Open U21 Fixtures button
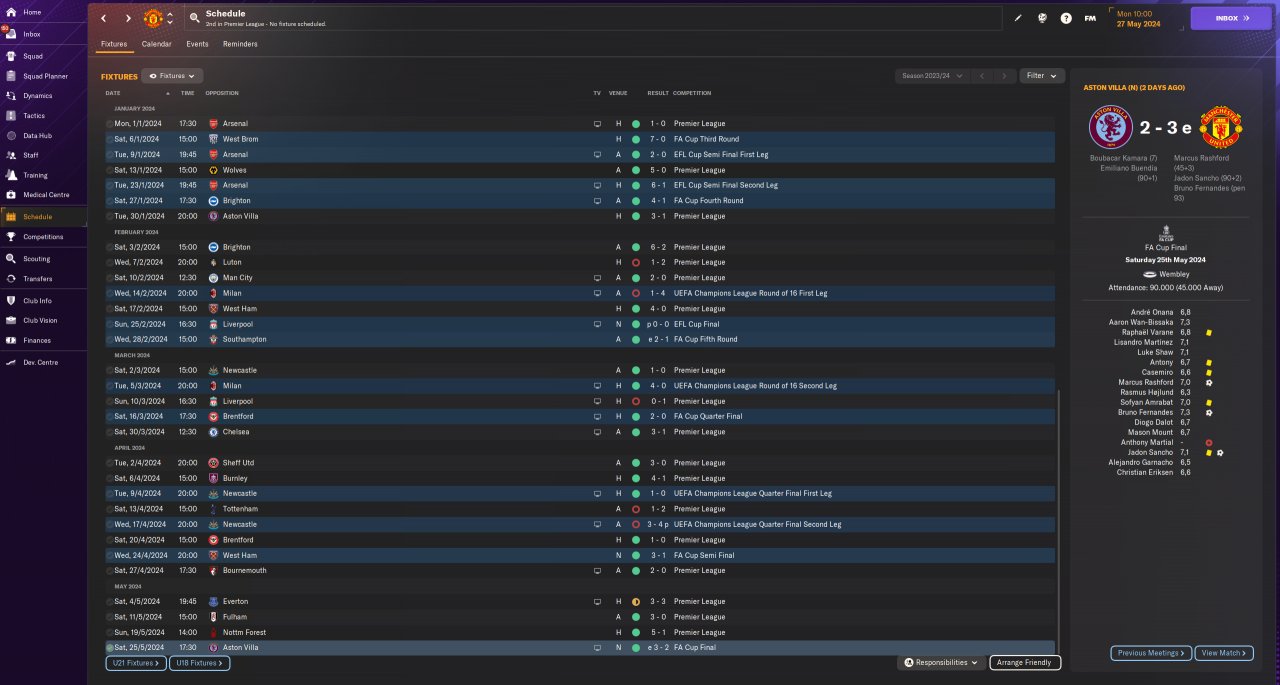Image resolution: width=1280 pixels, height=685 pixels. click(135, 662)
